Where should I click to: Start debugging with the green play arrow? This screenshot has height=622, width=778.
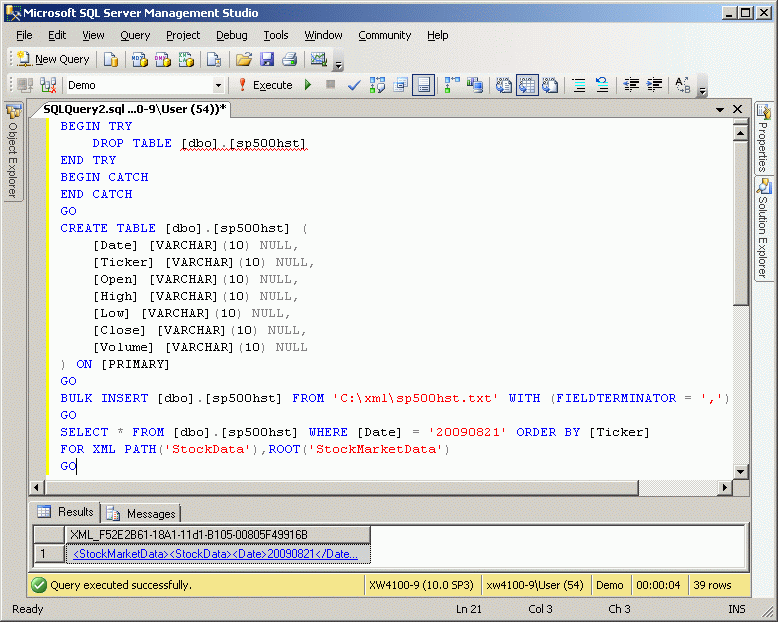[x=308, y=85]
